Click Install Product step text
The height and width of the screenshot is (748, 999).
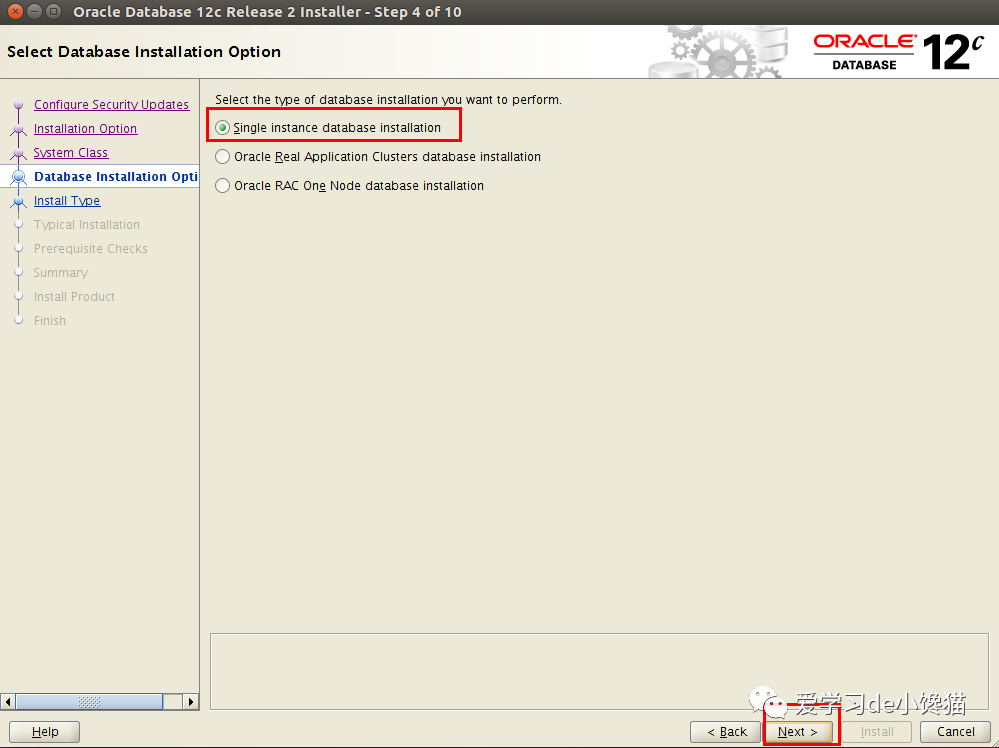(x=74, y=297)
